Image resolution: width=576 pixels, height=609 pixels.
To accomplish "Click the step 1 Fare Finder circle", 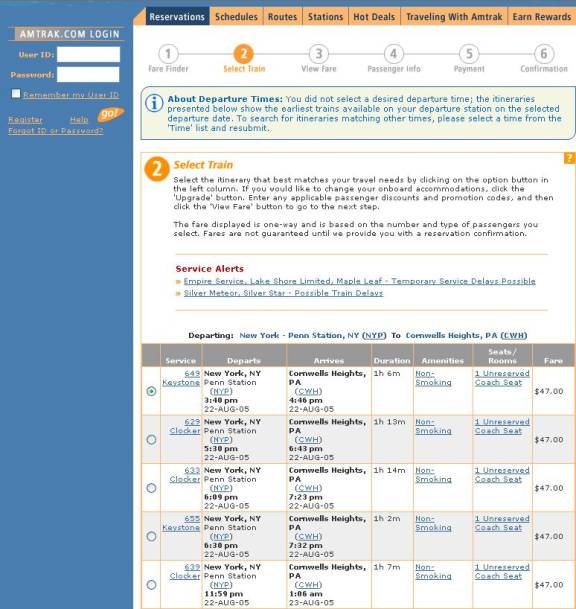I will [168, 54].
